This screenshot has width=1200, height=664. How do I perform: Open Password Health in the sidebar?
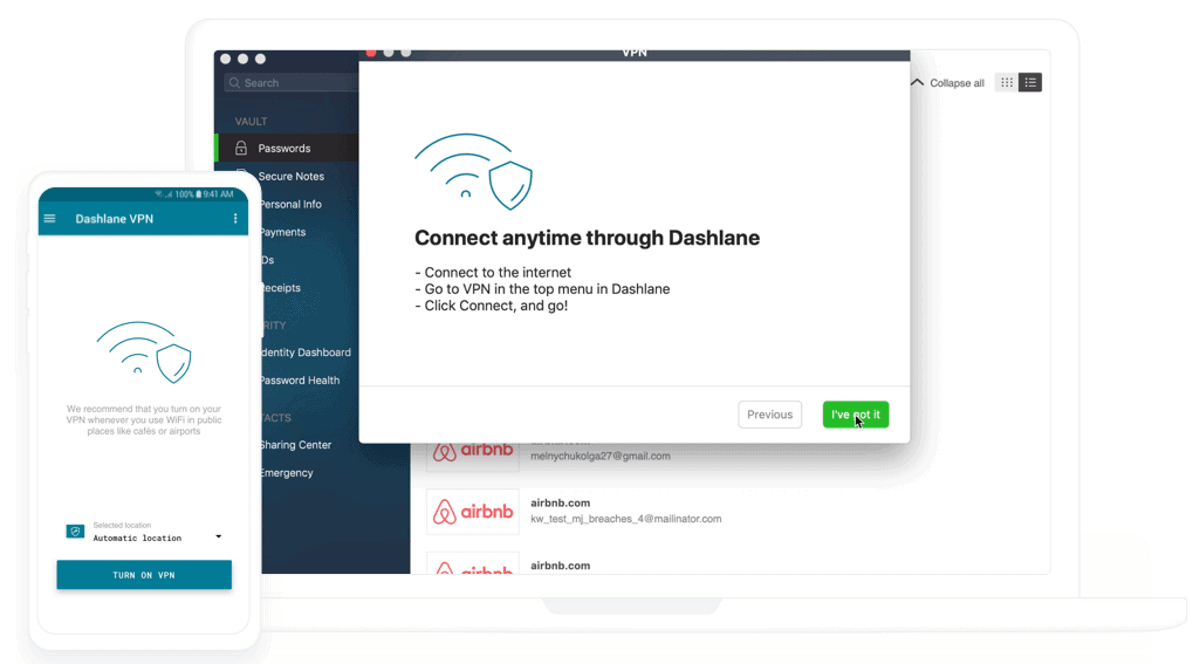298,380
